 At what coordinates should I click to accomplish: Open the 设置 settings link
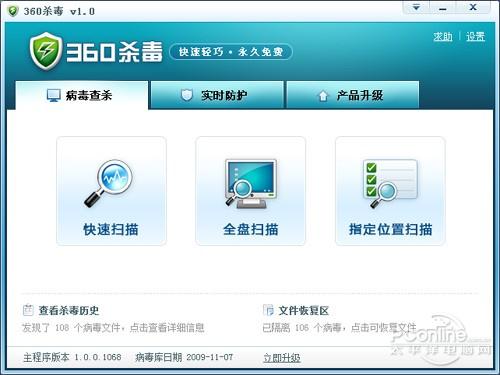coord(475,36)
